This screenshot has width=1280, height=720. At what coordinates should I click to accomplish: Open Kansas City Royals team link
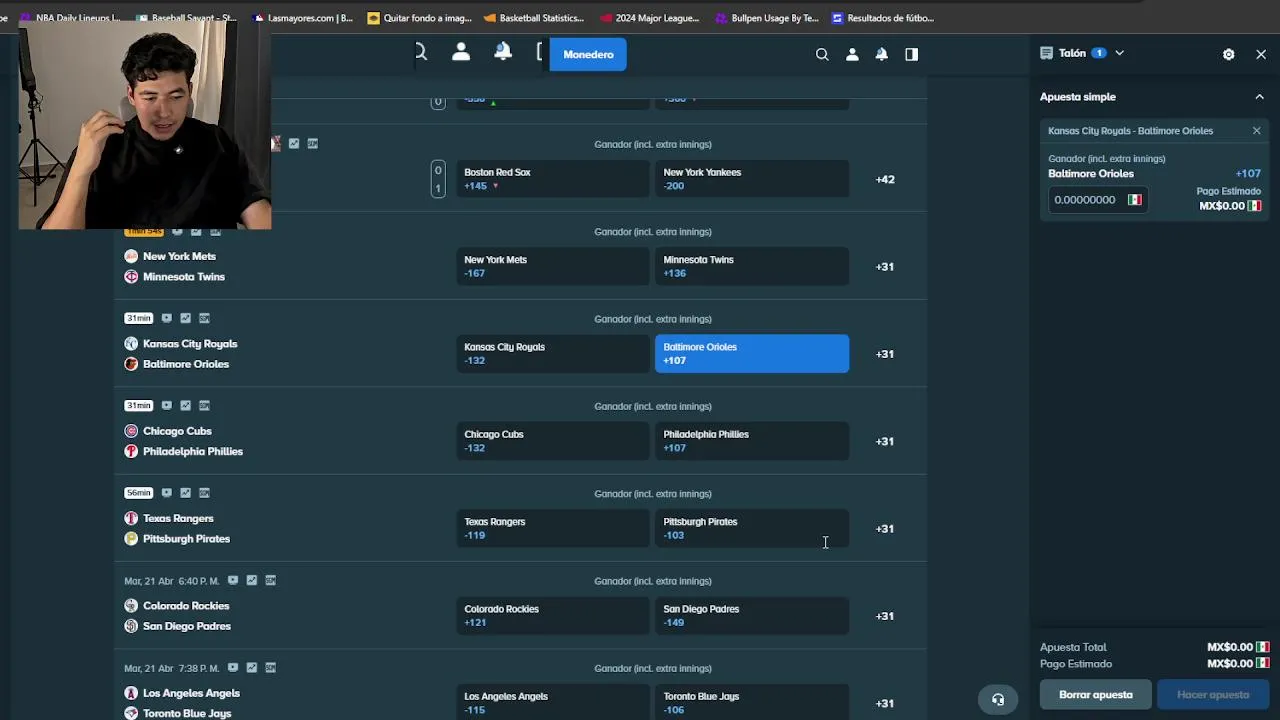190,344
